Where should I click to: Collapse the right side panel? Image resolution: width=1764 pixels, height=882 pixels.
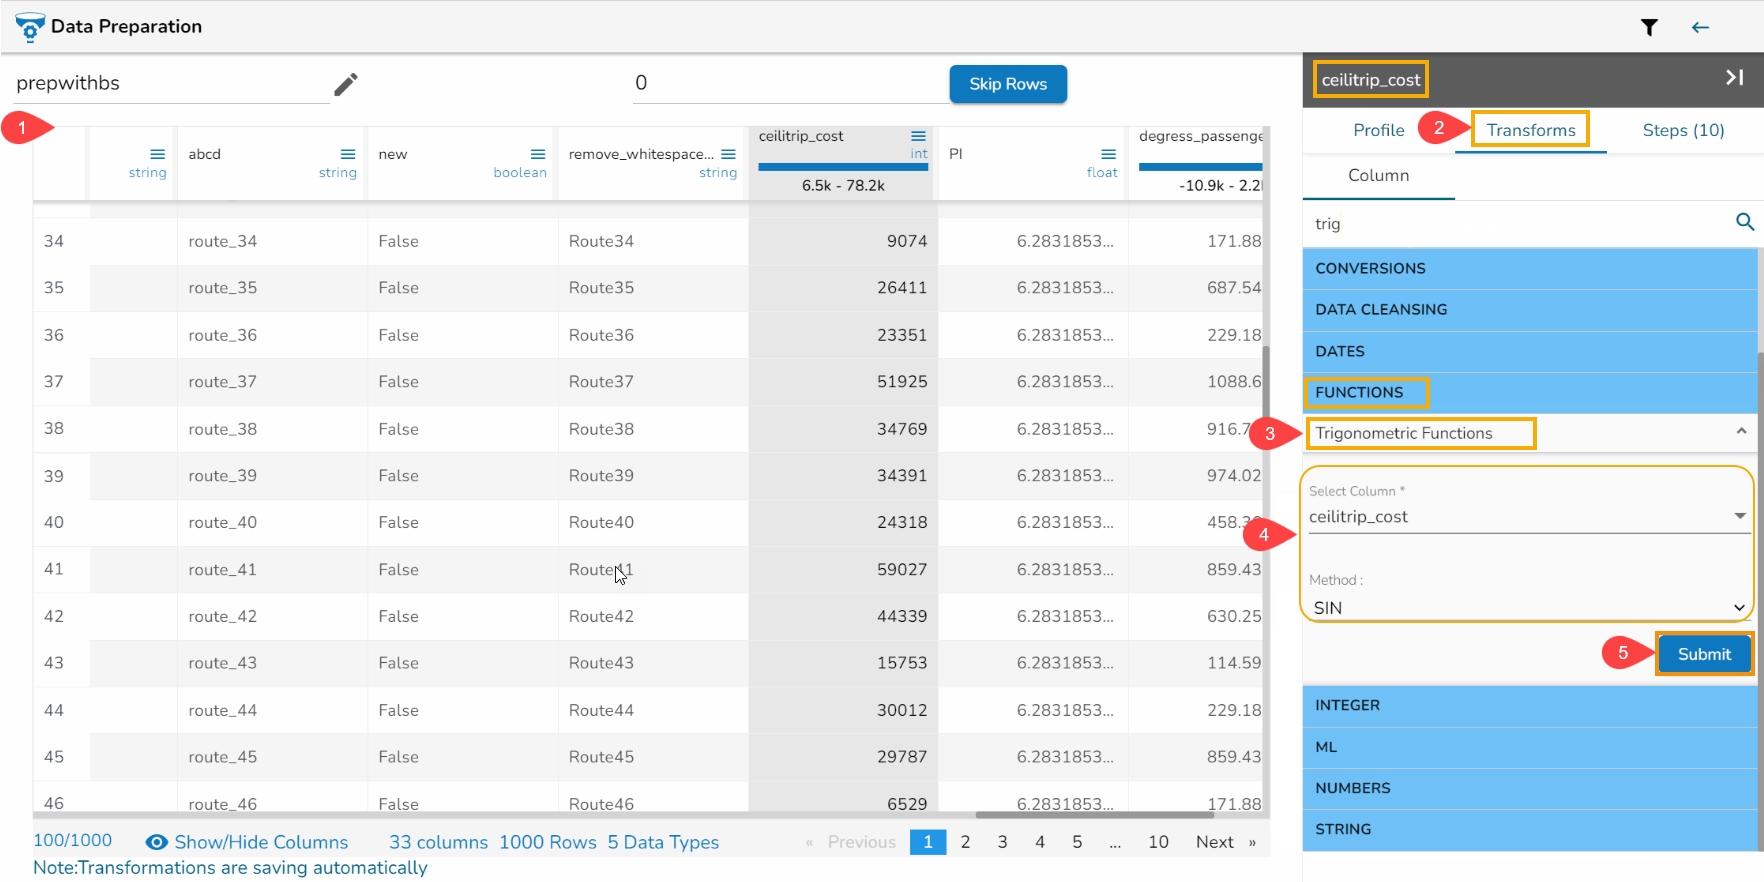click(x=1734, y=78)
